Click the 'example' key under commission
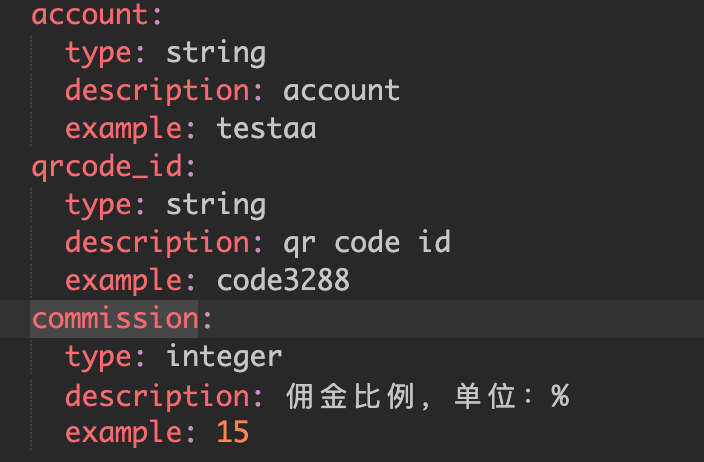This screenshot has width=704, height=462. pos(123,434)
